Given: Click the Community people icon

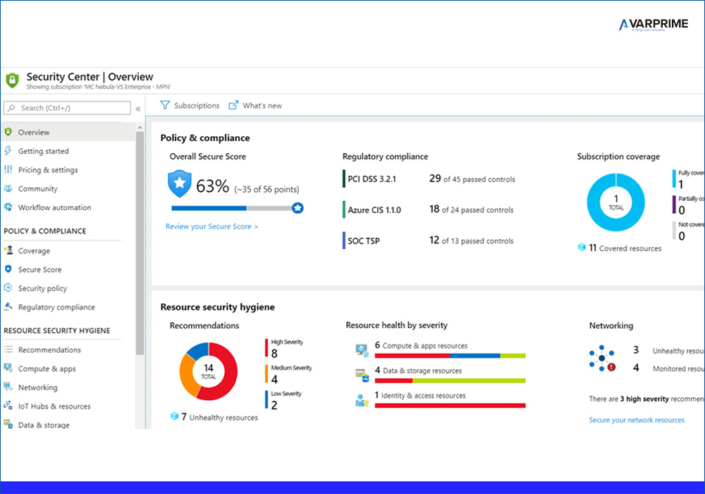Looking at the screenshot, I should coord(8,188).
